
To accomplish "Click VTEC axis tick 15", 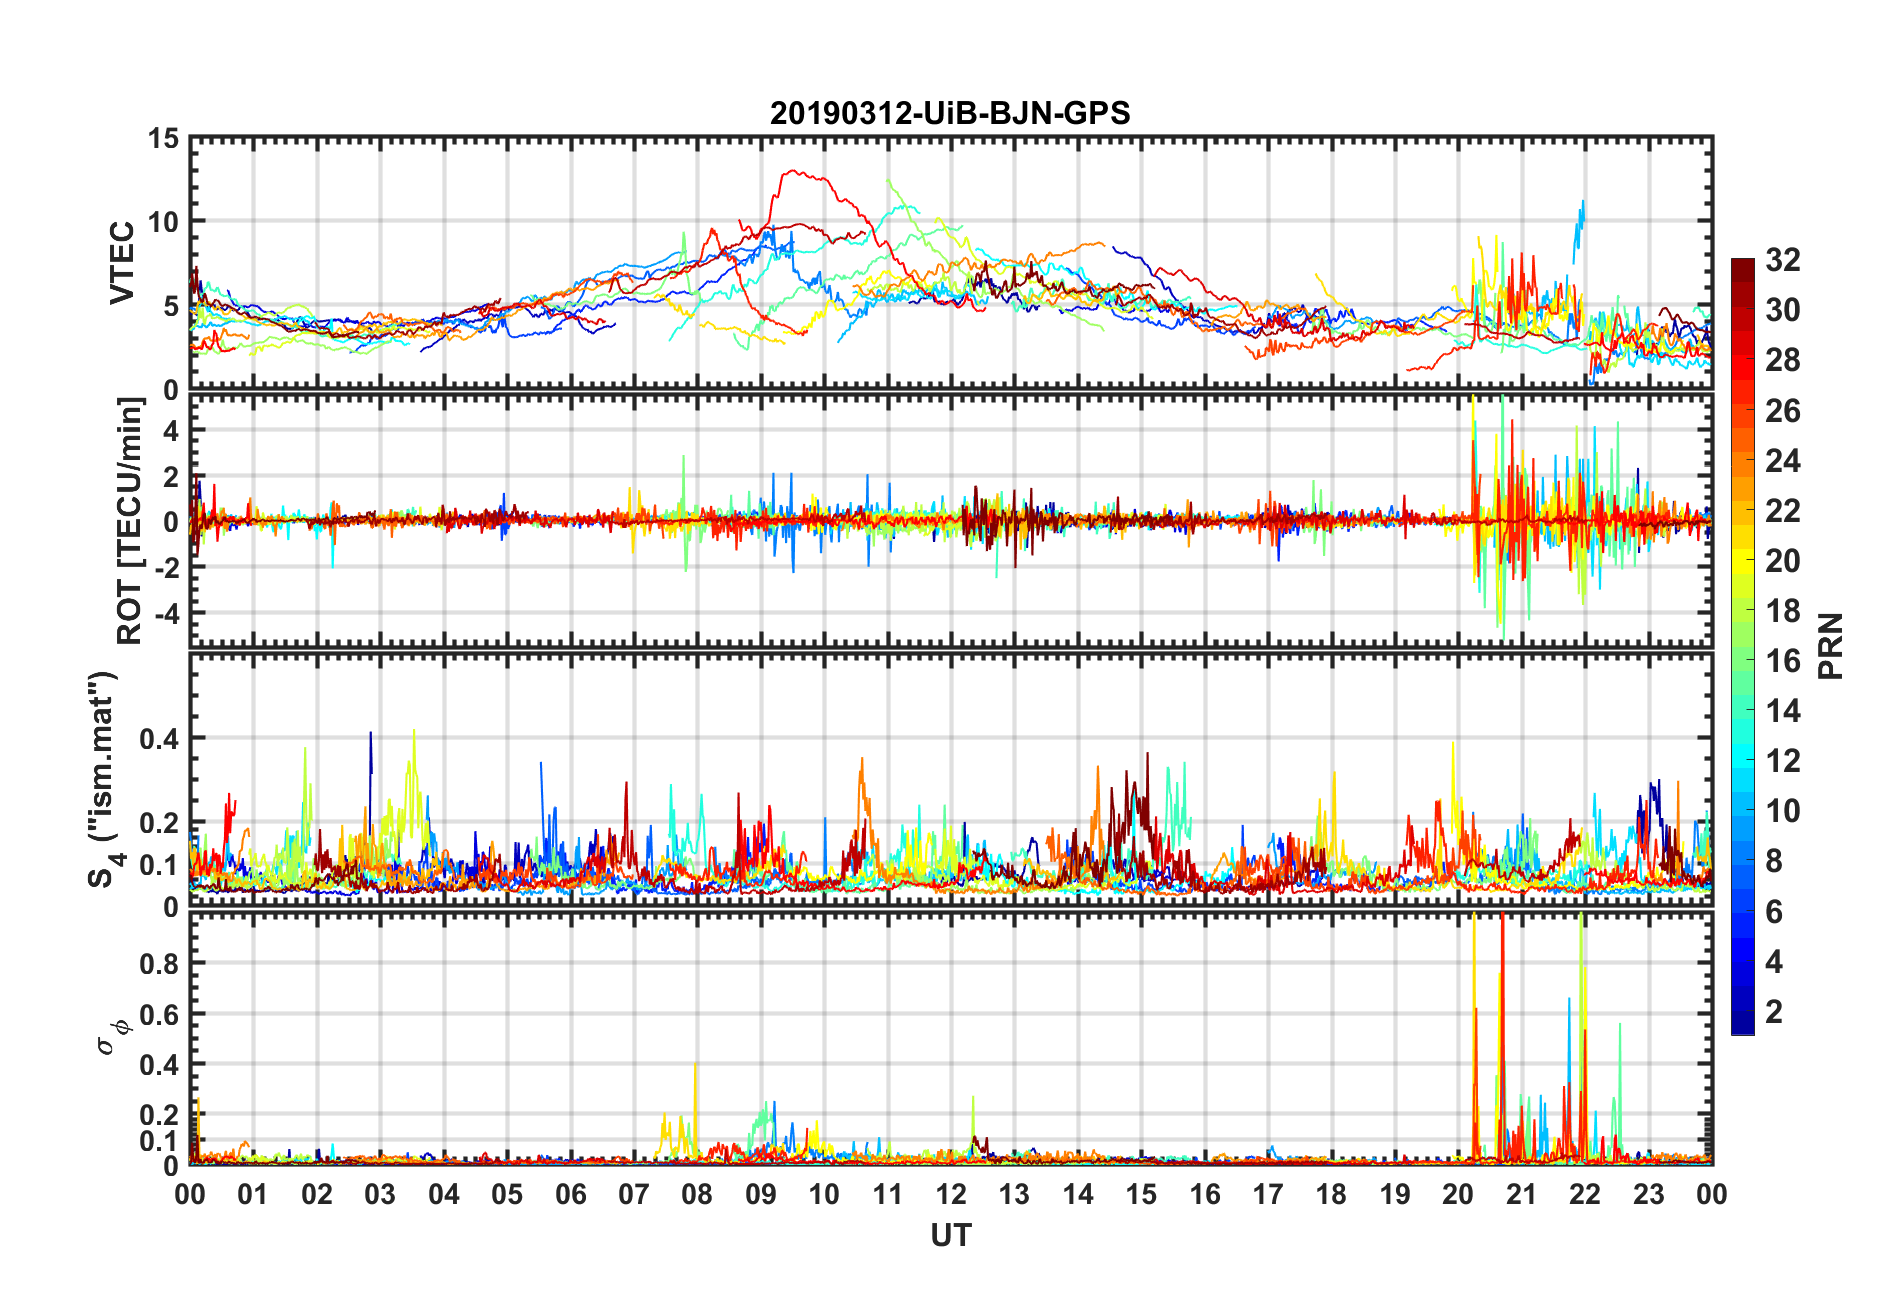I will (x=164, y=139).
